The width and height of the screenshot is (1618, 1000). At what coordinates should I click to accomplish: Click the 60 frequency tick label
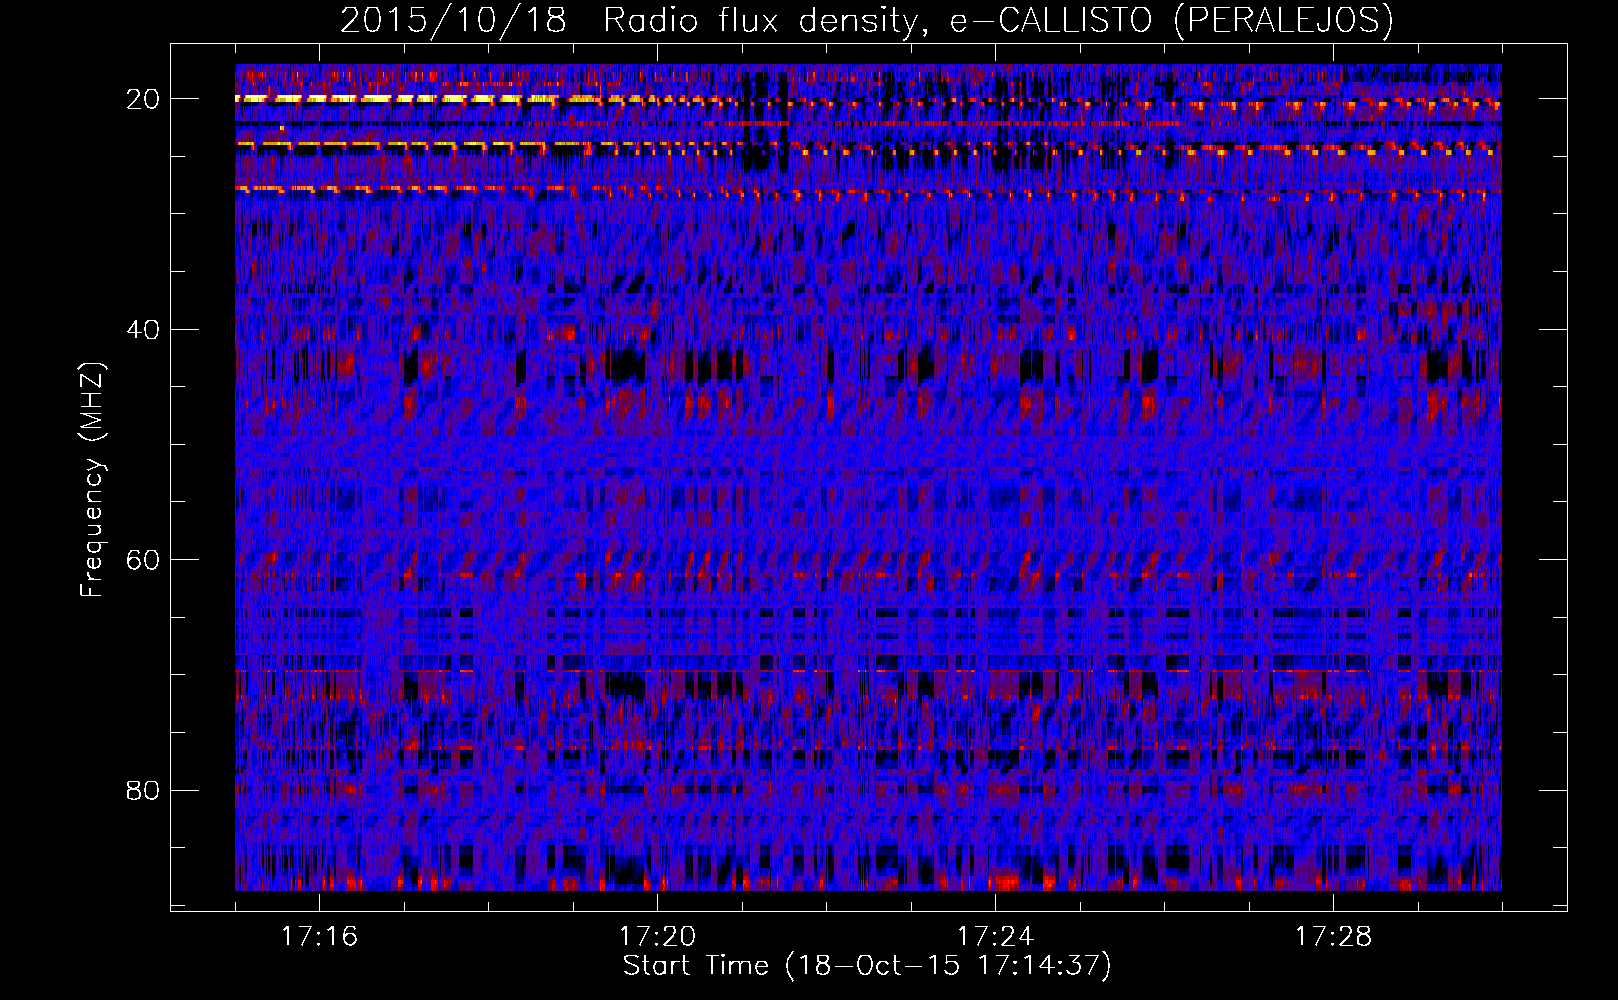143,560
